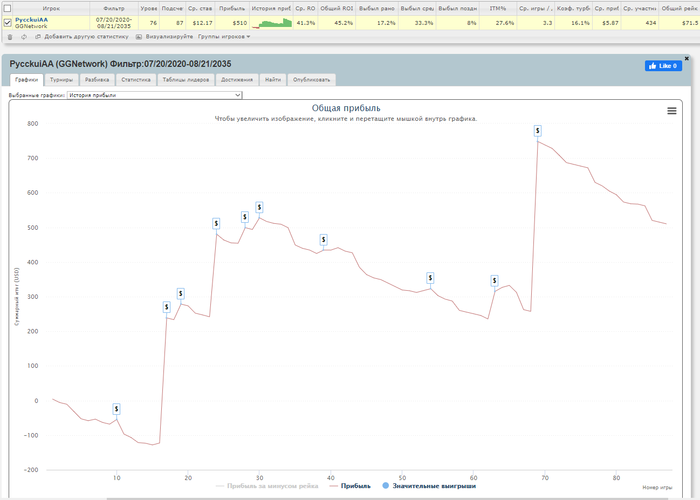The image size is (700, 500).
Task: Open the Найти tab
Action: click(x=273, y=79)
